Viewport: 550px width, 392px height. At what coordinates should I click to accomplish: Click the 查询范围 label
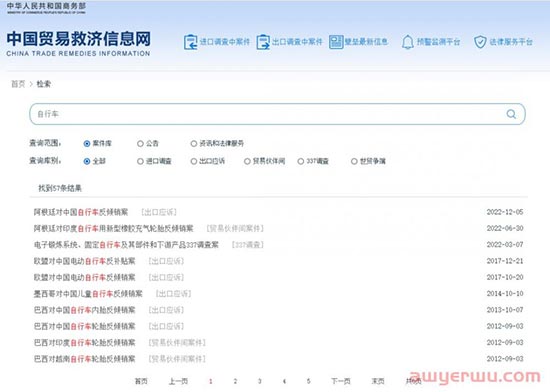[x=45, y=143]
